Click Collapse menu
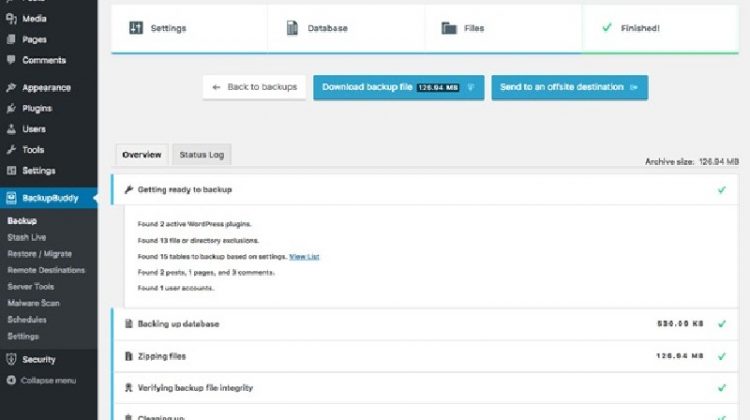Image resolution: width=750 pixels, height=420 pixels. (48, 381)
